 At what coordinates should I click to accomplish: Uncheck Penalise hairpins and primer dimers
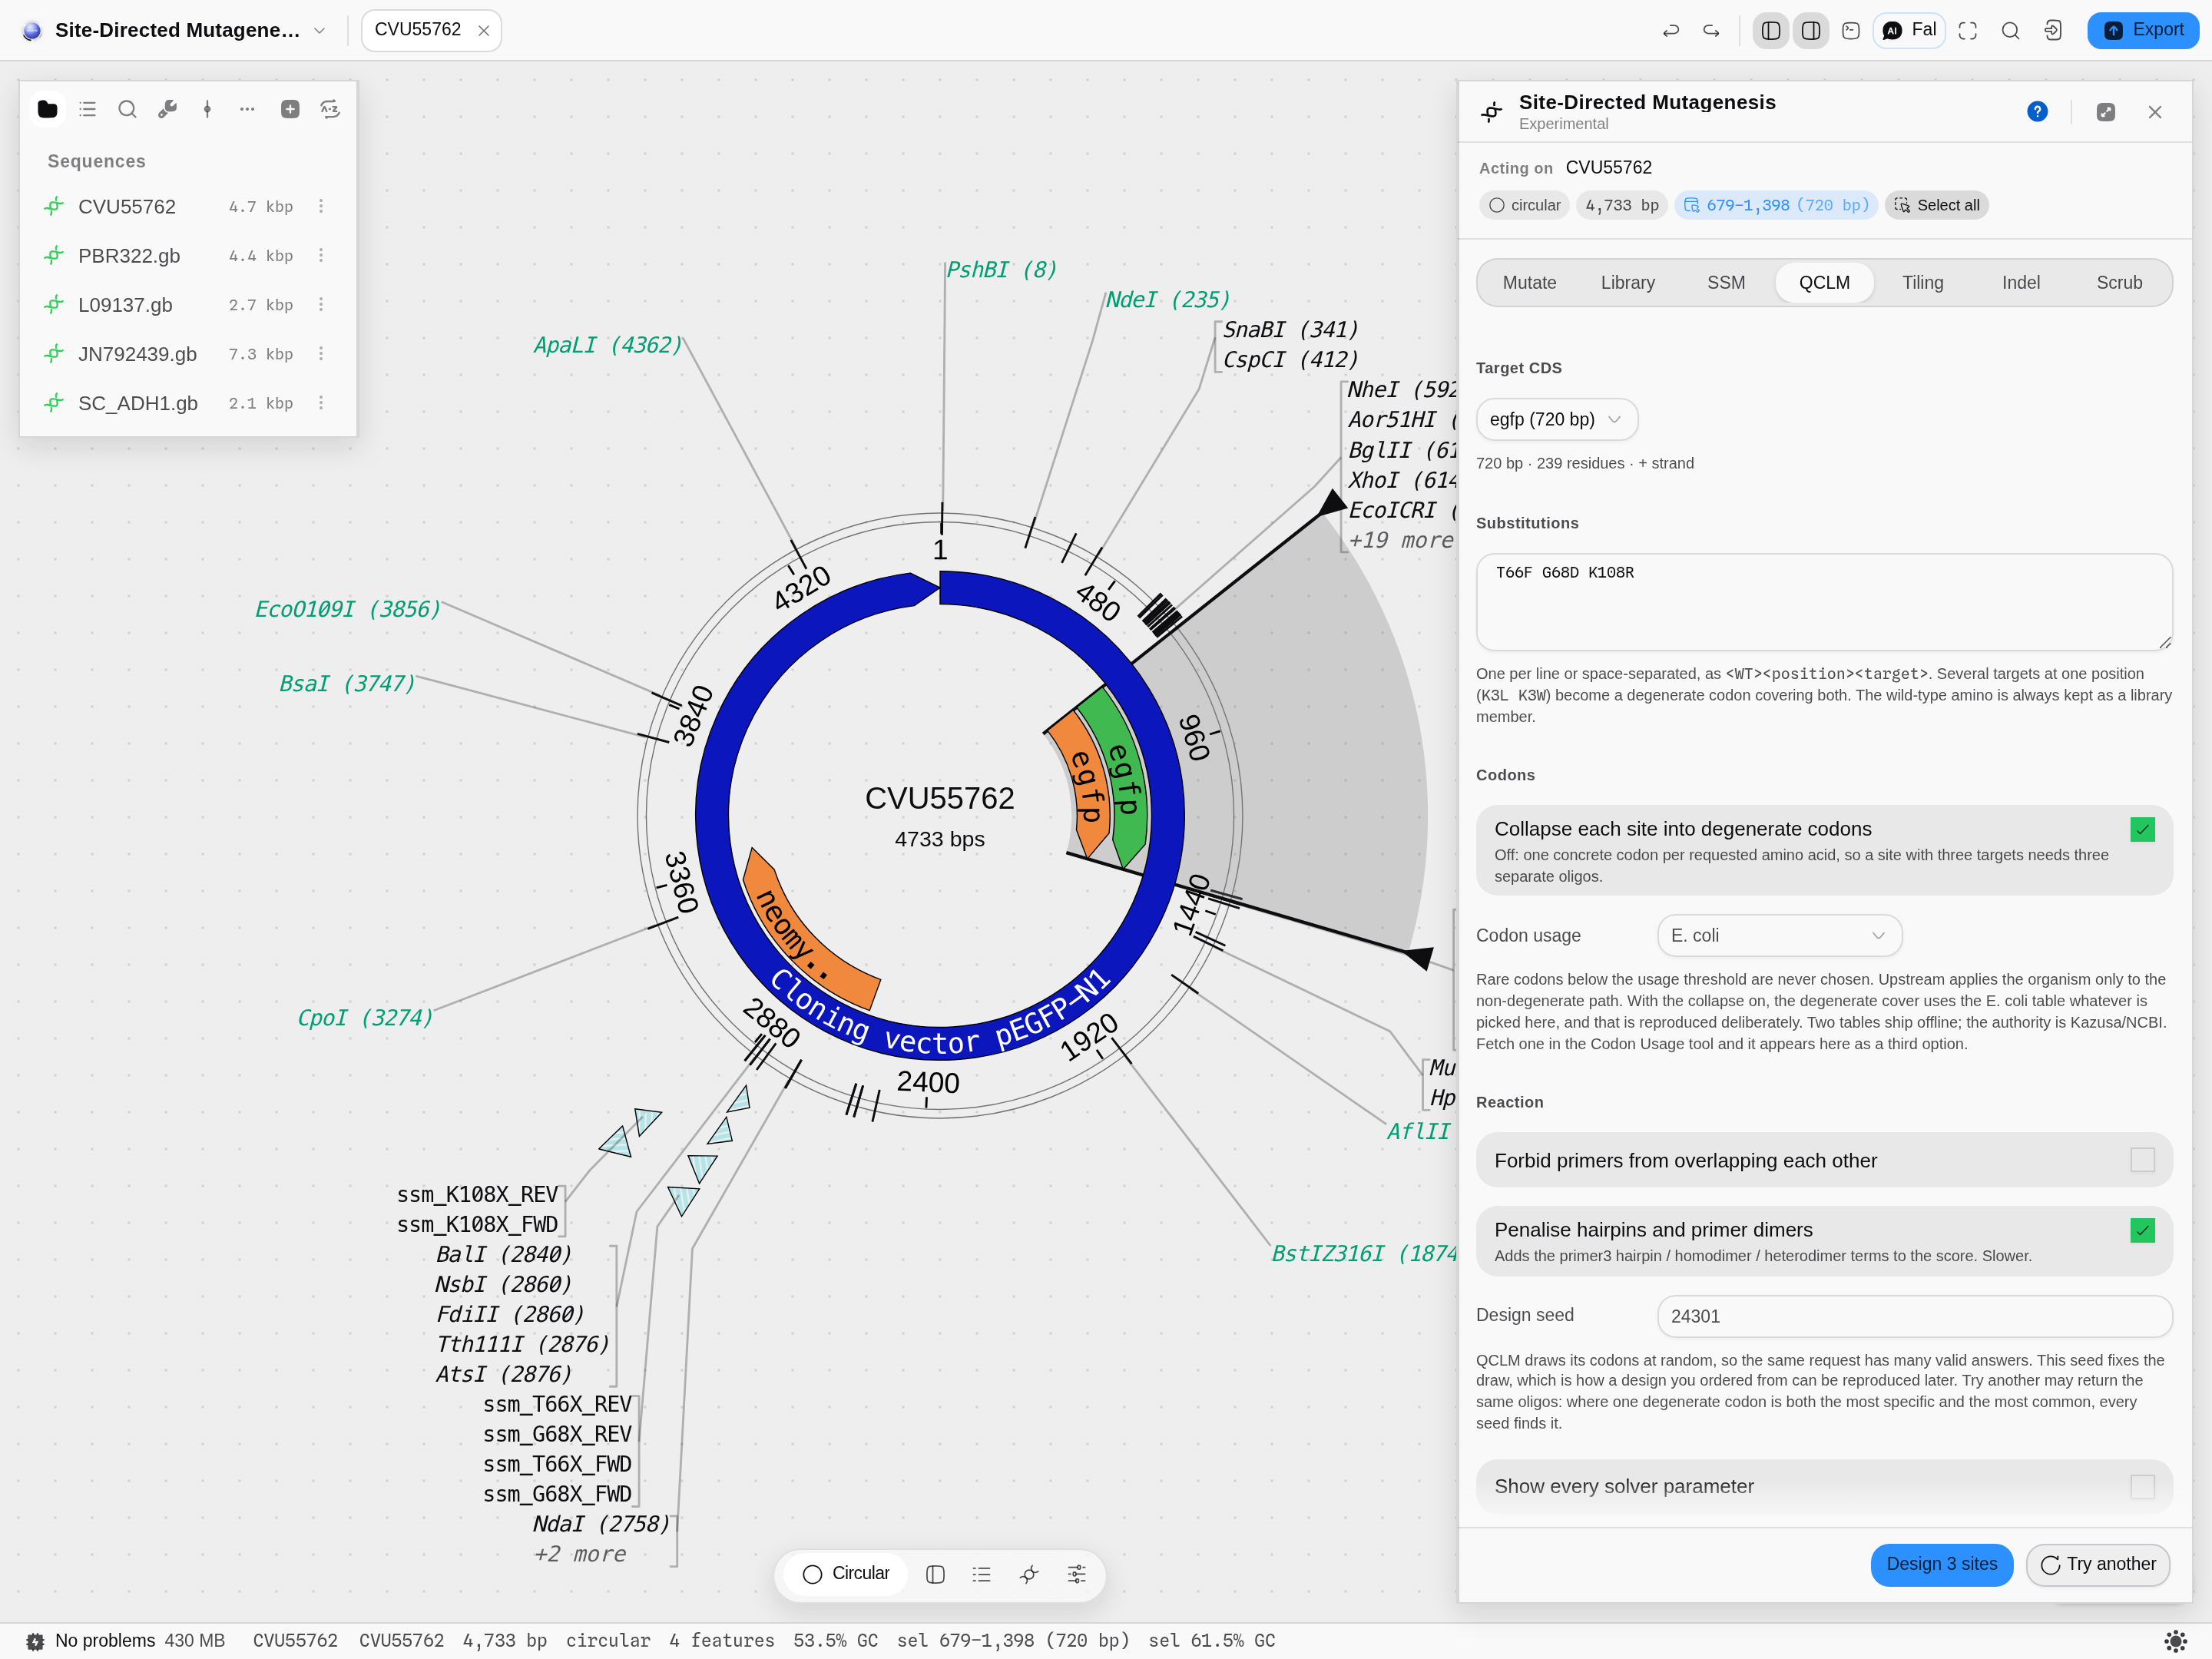[2142, 1230]
